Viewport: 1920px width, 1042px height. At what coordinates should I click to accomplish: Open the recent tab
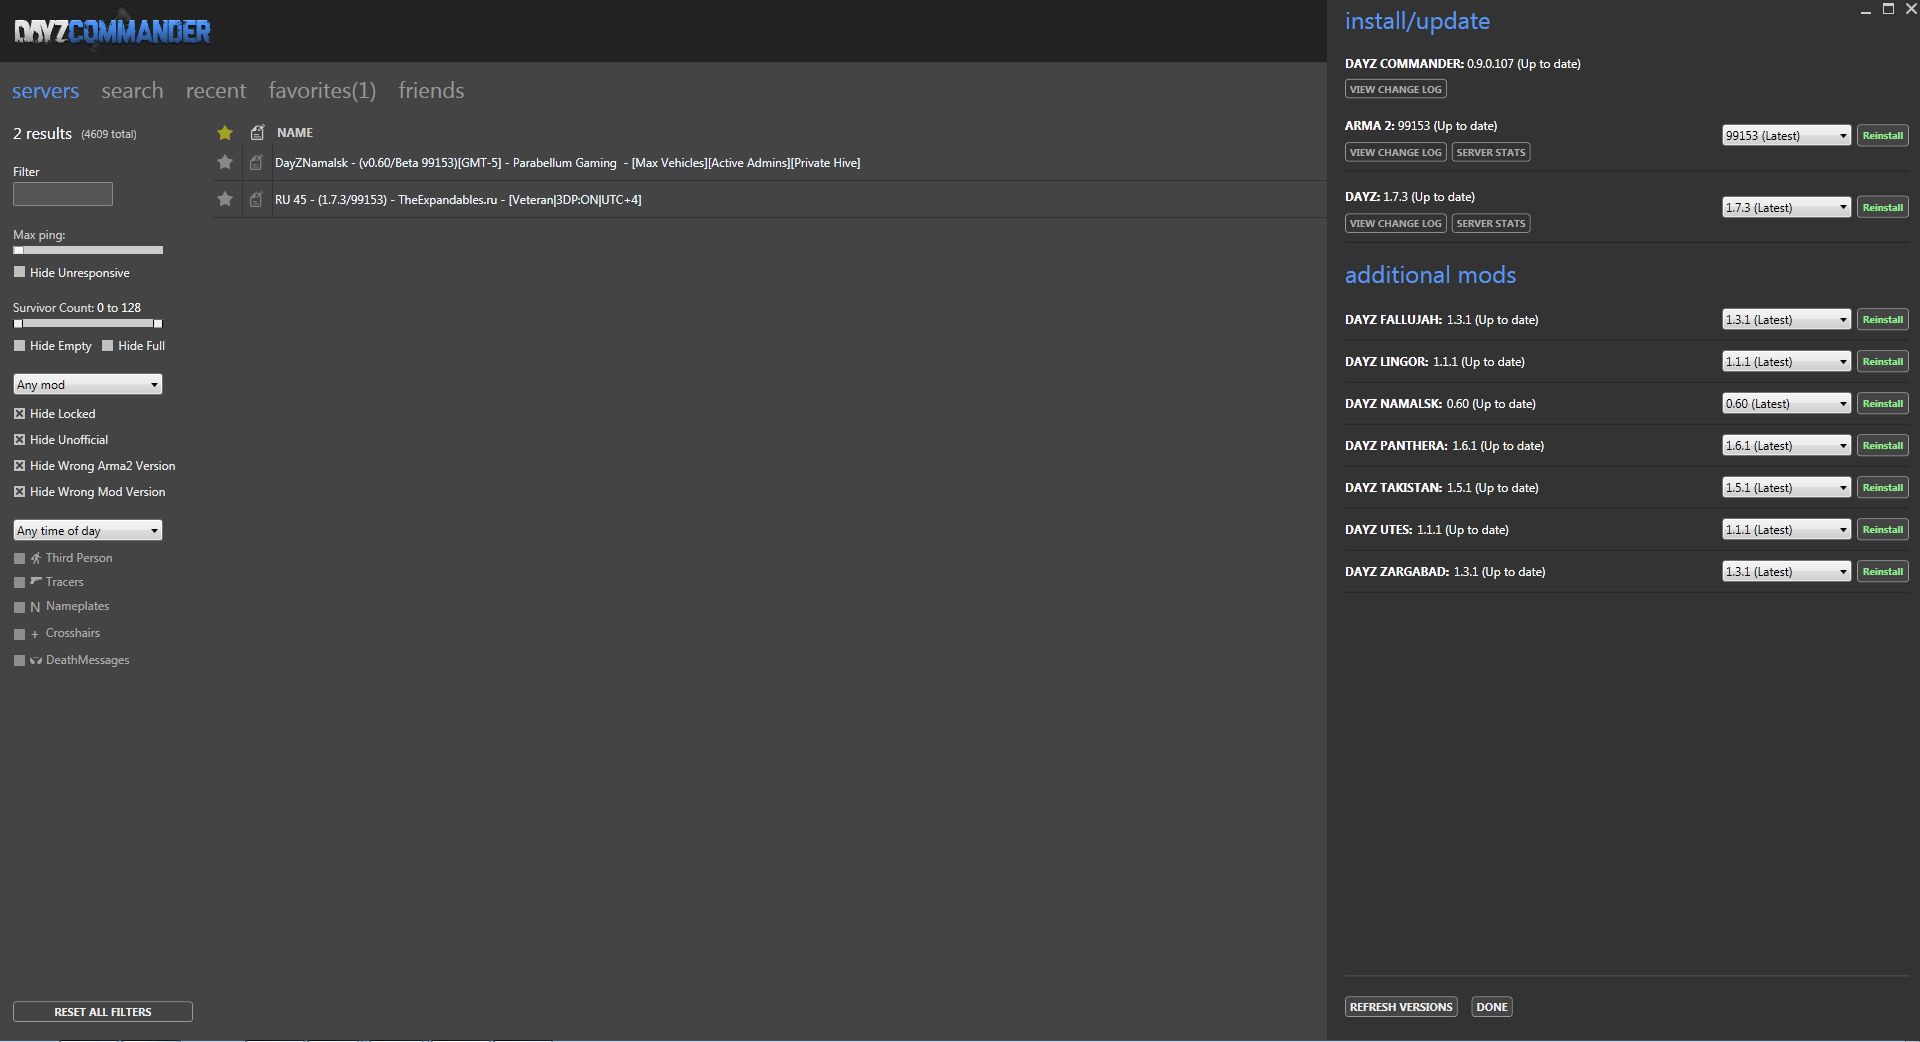coord(216,90)
